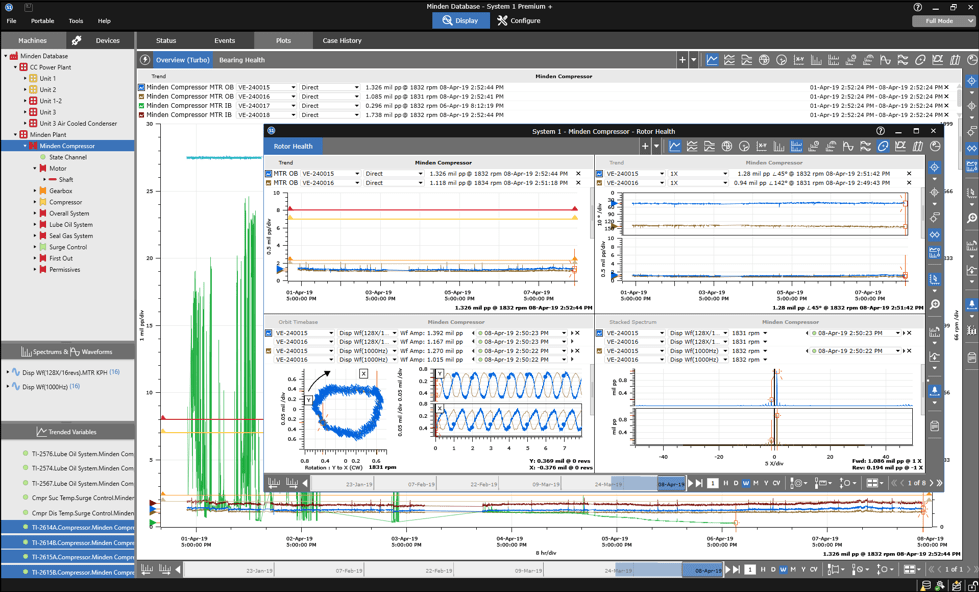Open Portable menu
The width and height of the screenshot is (979, 592).
pyautogui.click(x=42, y=21)
